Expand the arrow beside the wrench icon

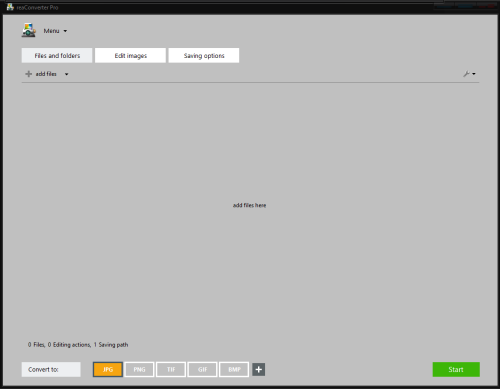tap(474, 74)
